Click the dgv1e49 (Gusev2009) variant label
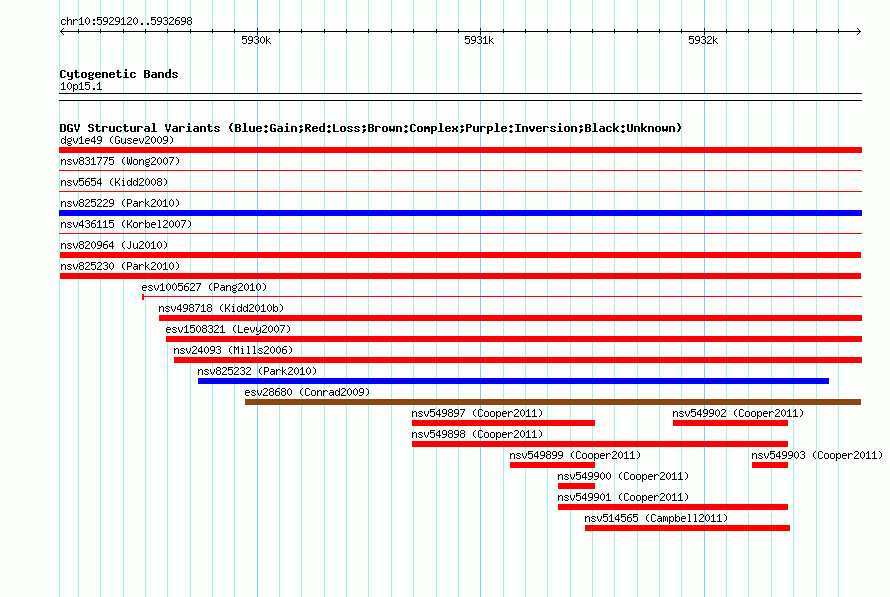This screenshot has height=597, width=890. (117, 140)
